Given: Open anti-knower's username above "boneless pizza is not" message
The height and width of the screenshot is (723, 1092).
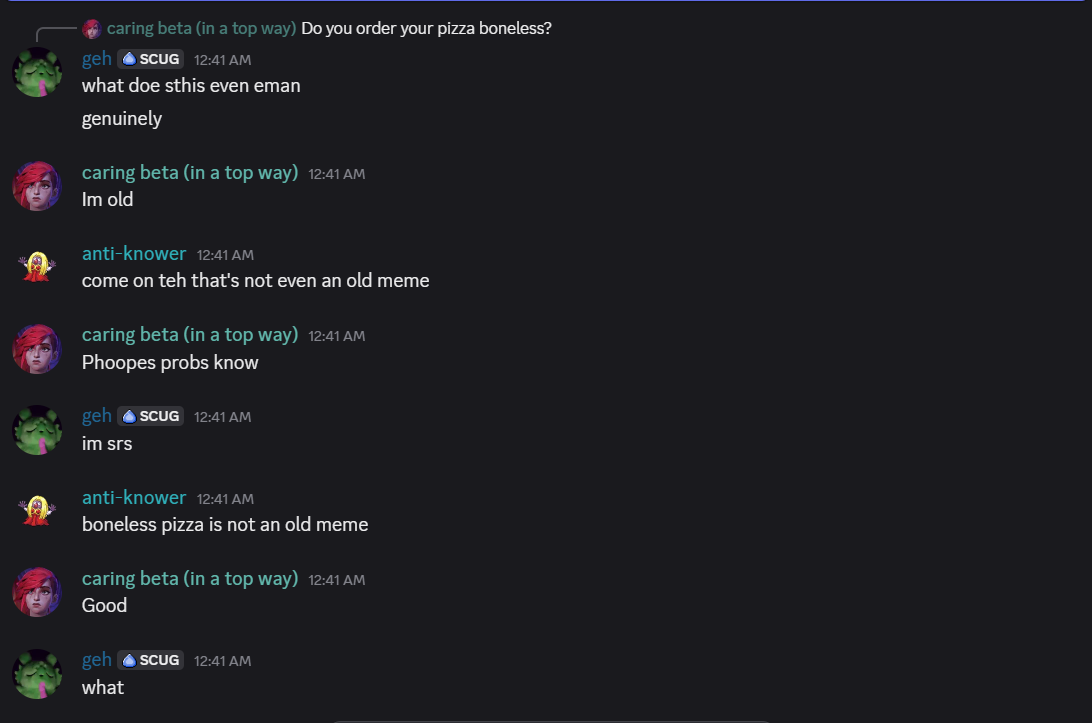Looking at the screenshot, I should tap(134, 498).
